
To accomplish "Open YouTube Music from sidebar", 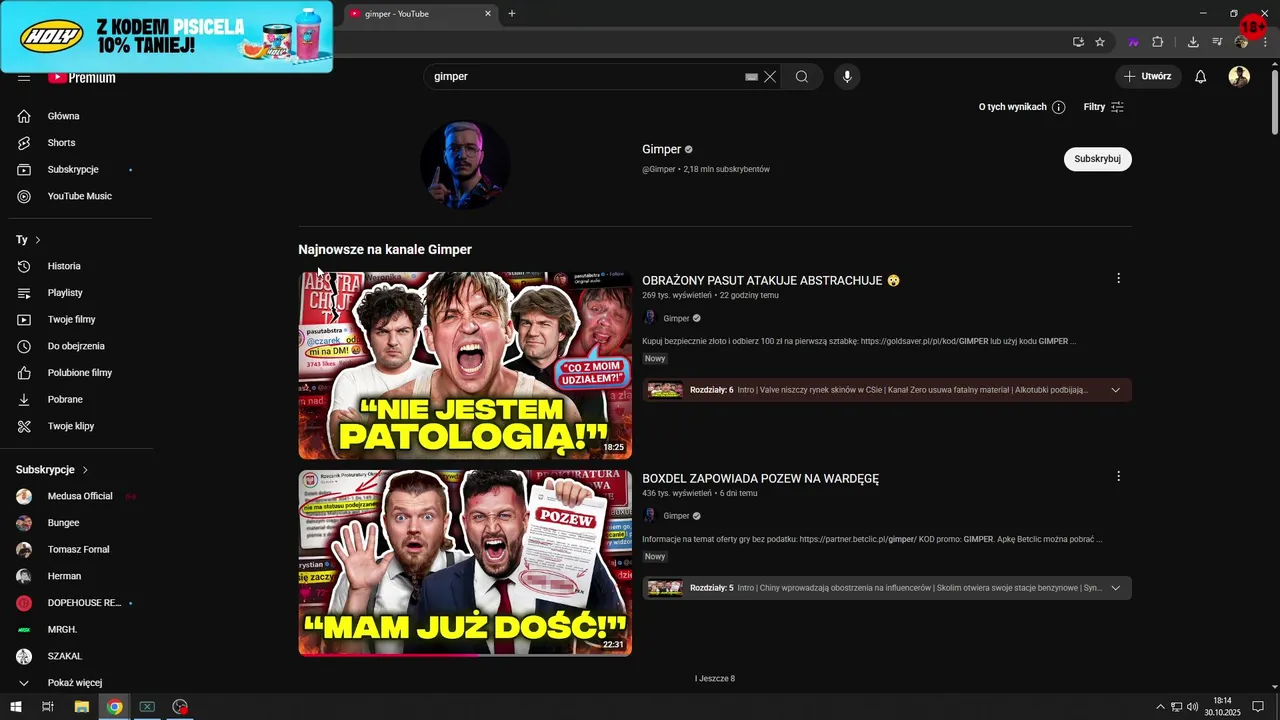I will 80,196.
